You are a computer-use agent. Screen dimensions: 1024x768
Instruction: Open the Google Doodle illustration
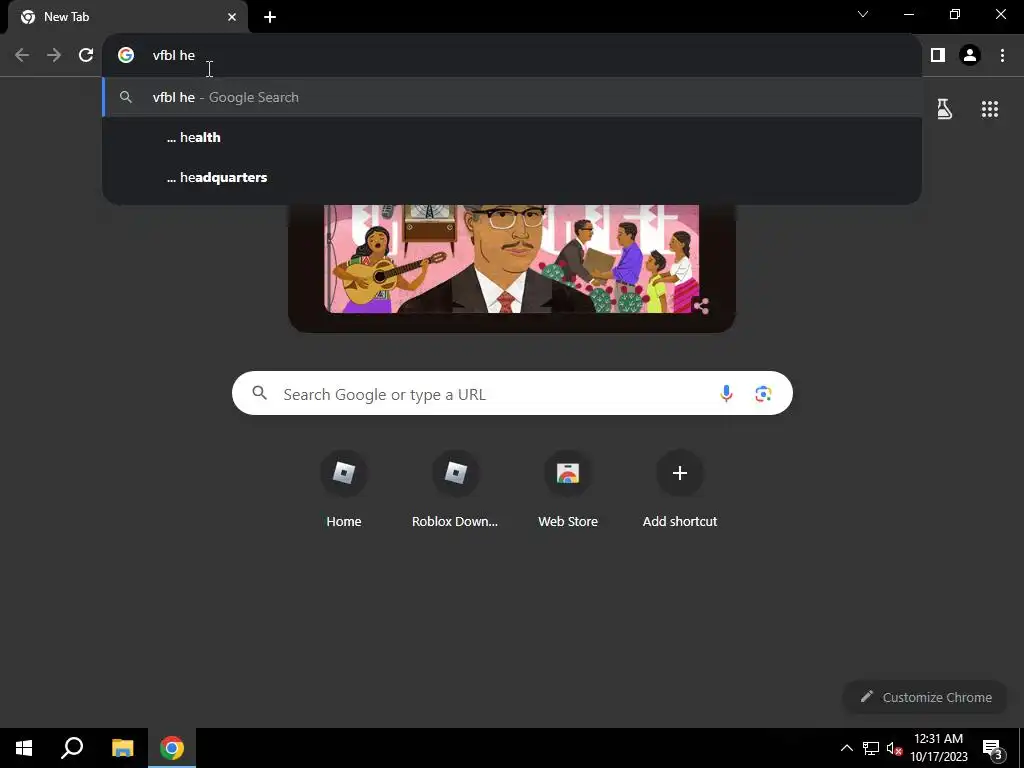(512, 259)
